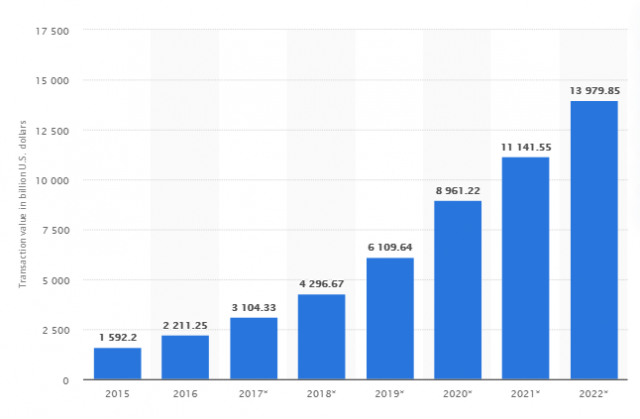Select the 2020 bar valued 8 961.22
The height and width of the screenshot is (419, 640).
[458, 290]
